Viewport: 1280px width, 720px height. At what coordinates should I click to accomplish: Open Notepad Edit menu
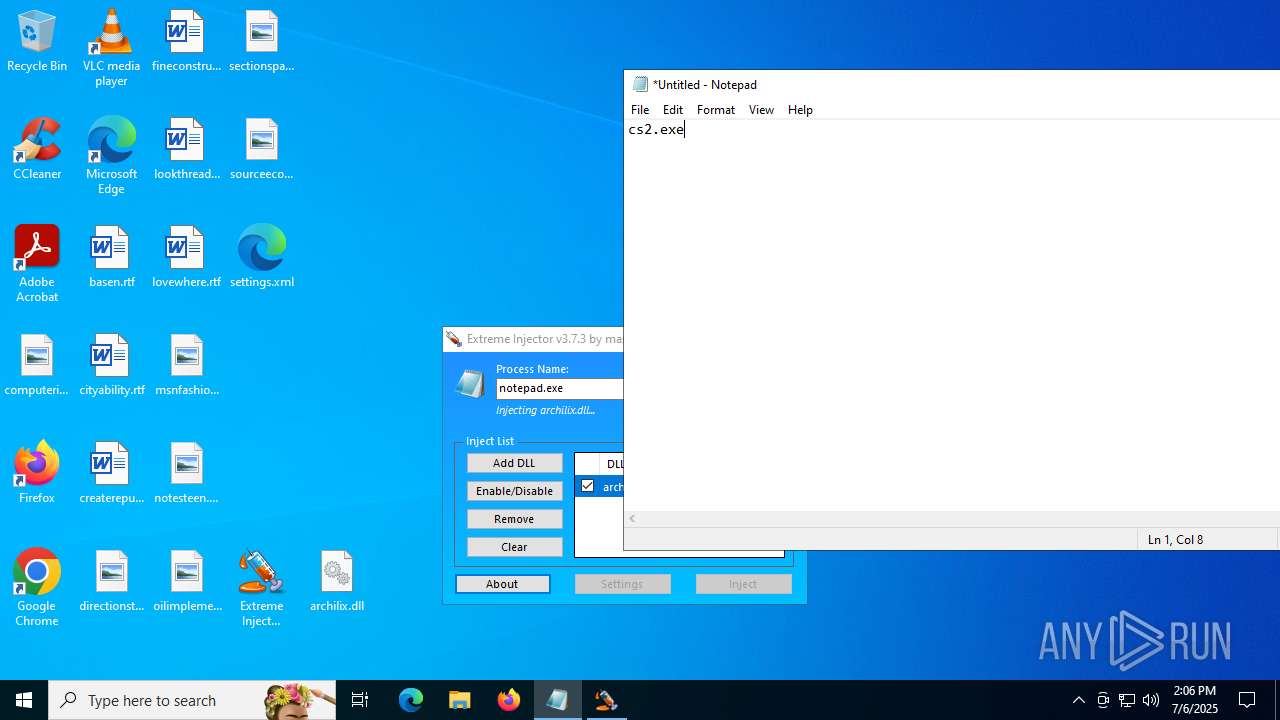(x=673, y=110)
